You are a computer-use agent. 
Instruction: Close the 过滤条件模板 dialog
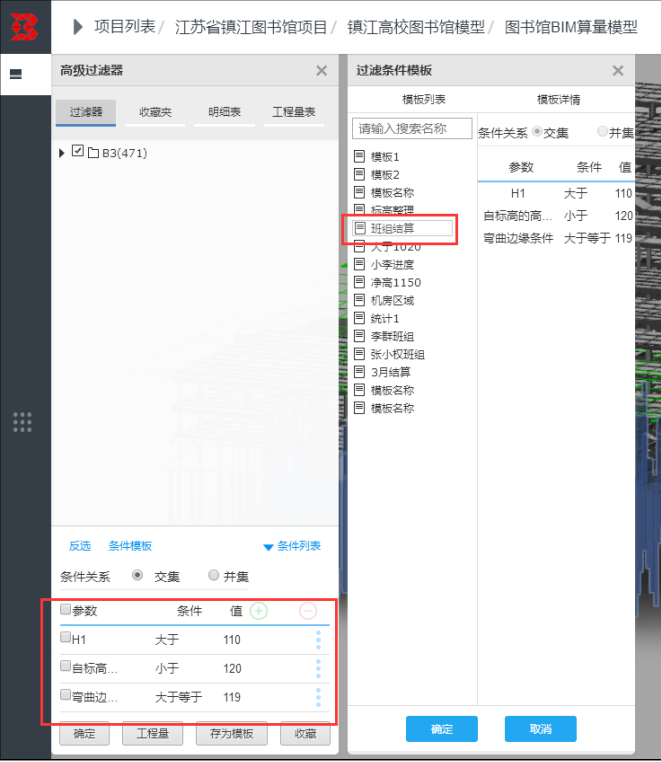618,71
